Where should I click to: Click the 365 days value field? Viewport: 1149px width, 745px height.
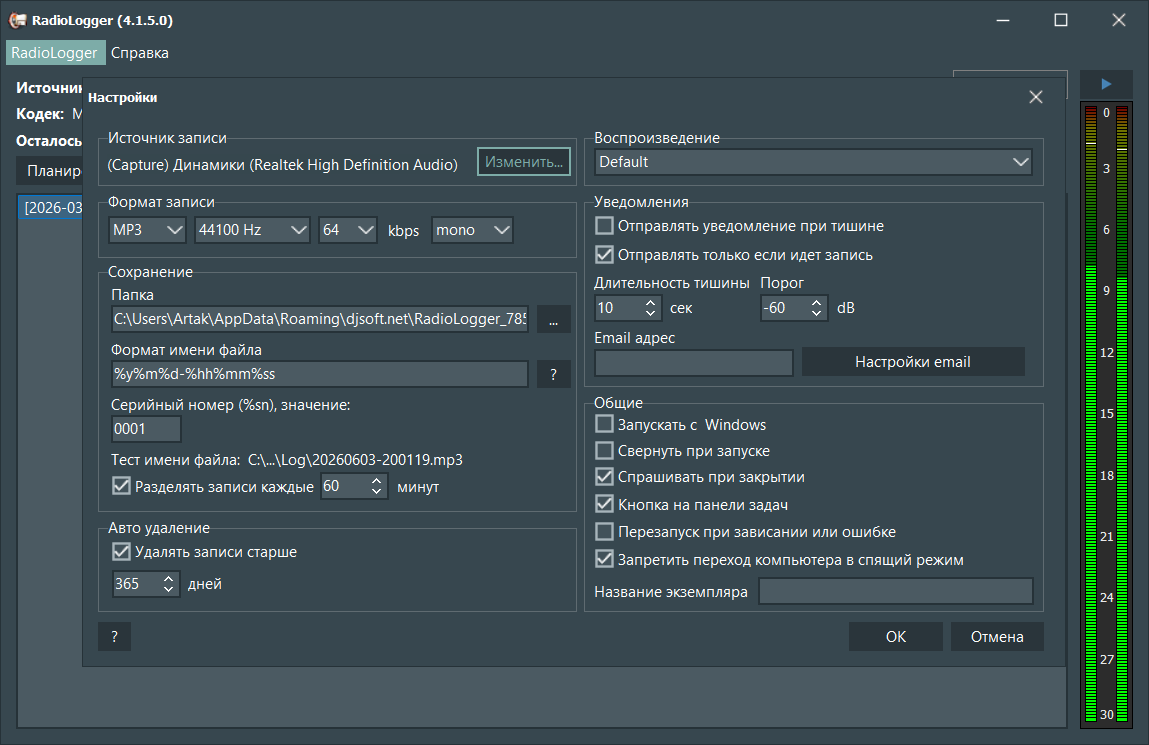coord(137,584)
